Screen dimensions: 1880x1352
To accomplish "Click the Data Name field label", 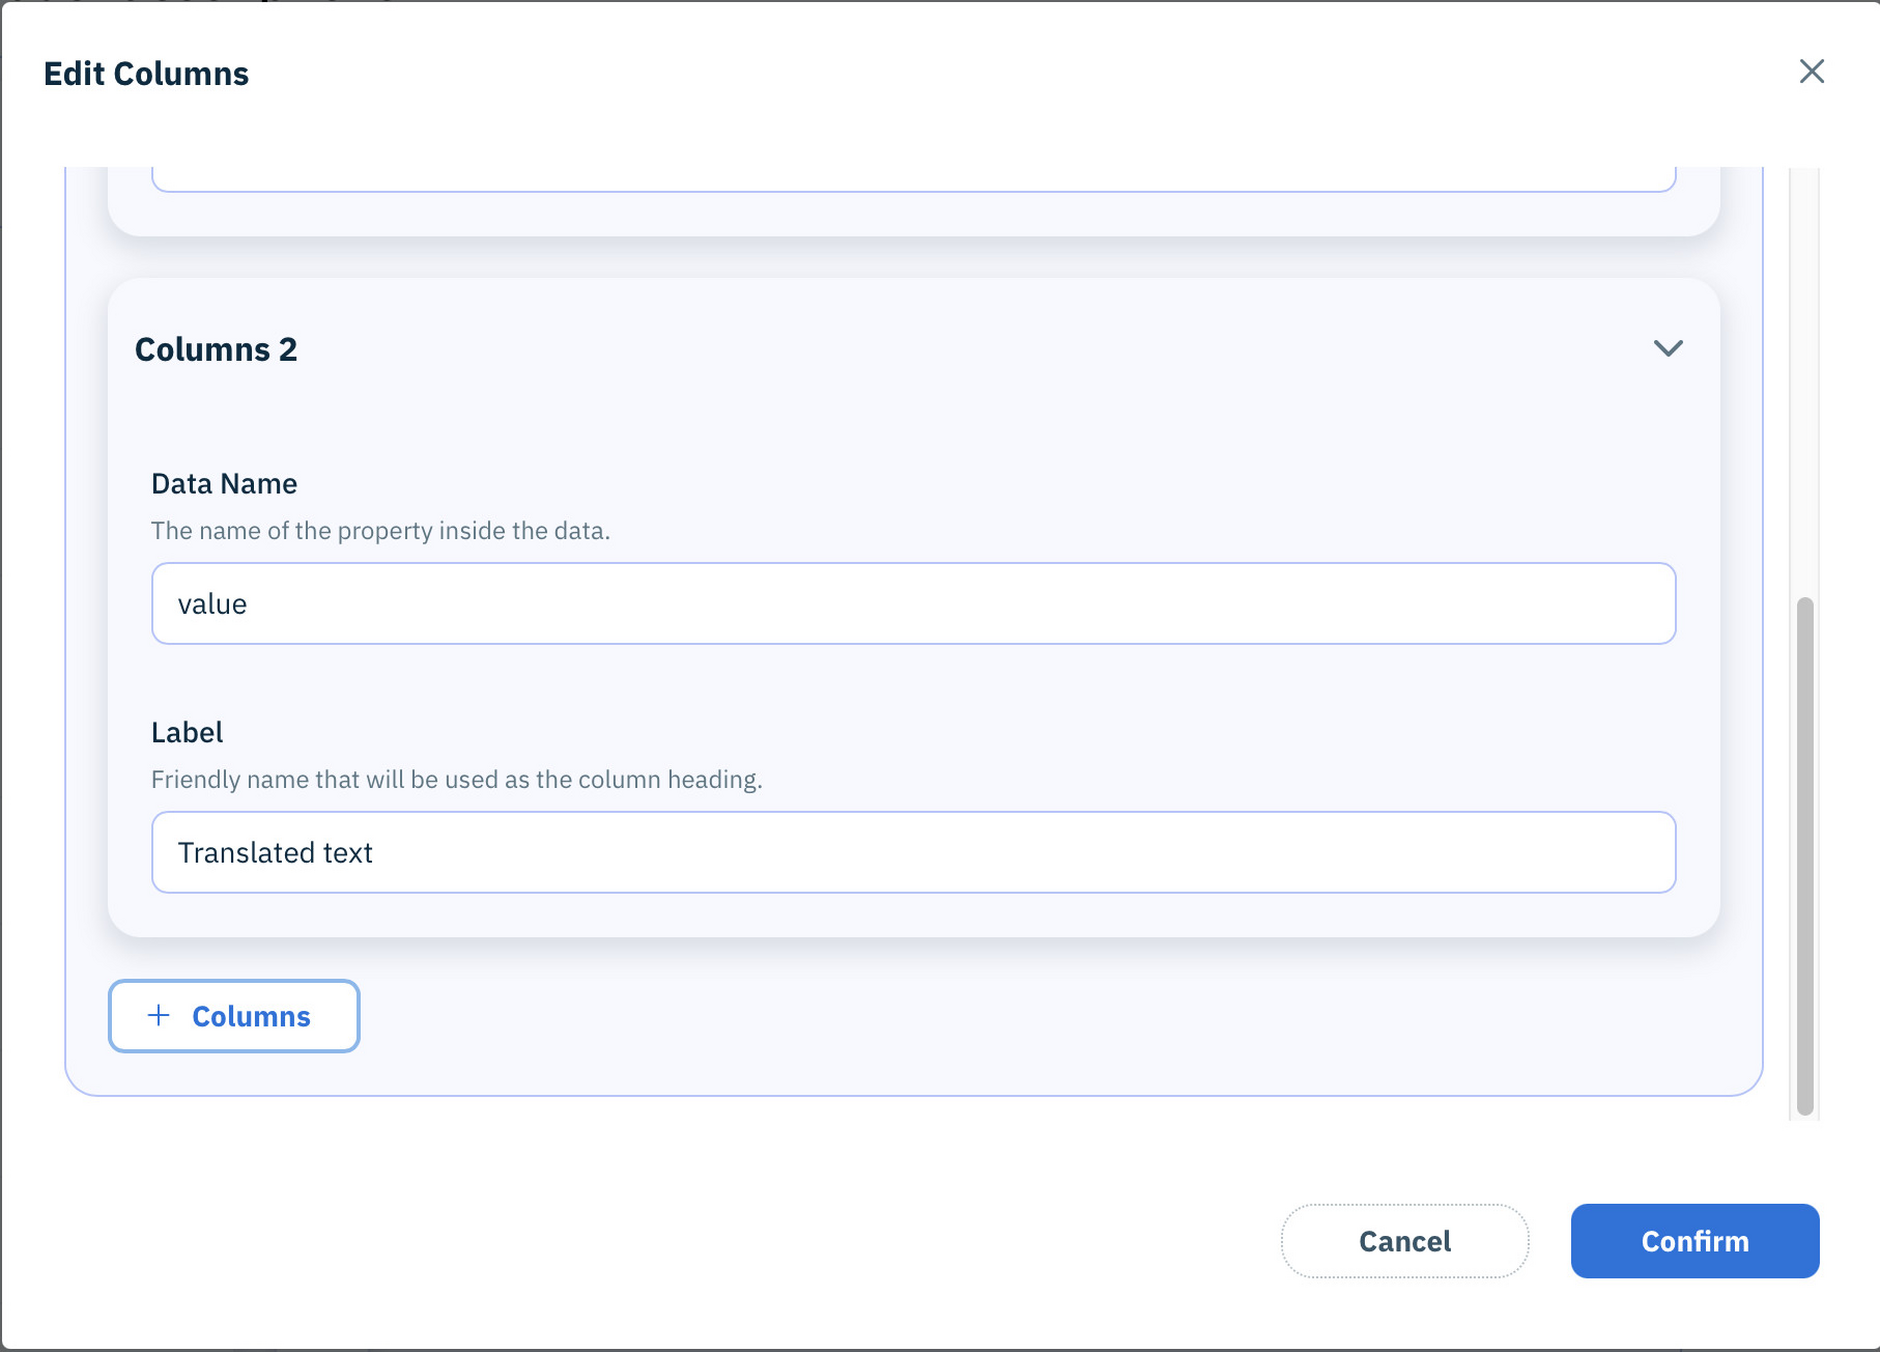I will pos(223,483).
